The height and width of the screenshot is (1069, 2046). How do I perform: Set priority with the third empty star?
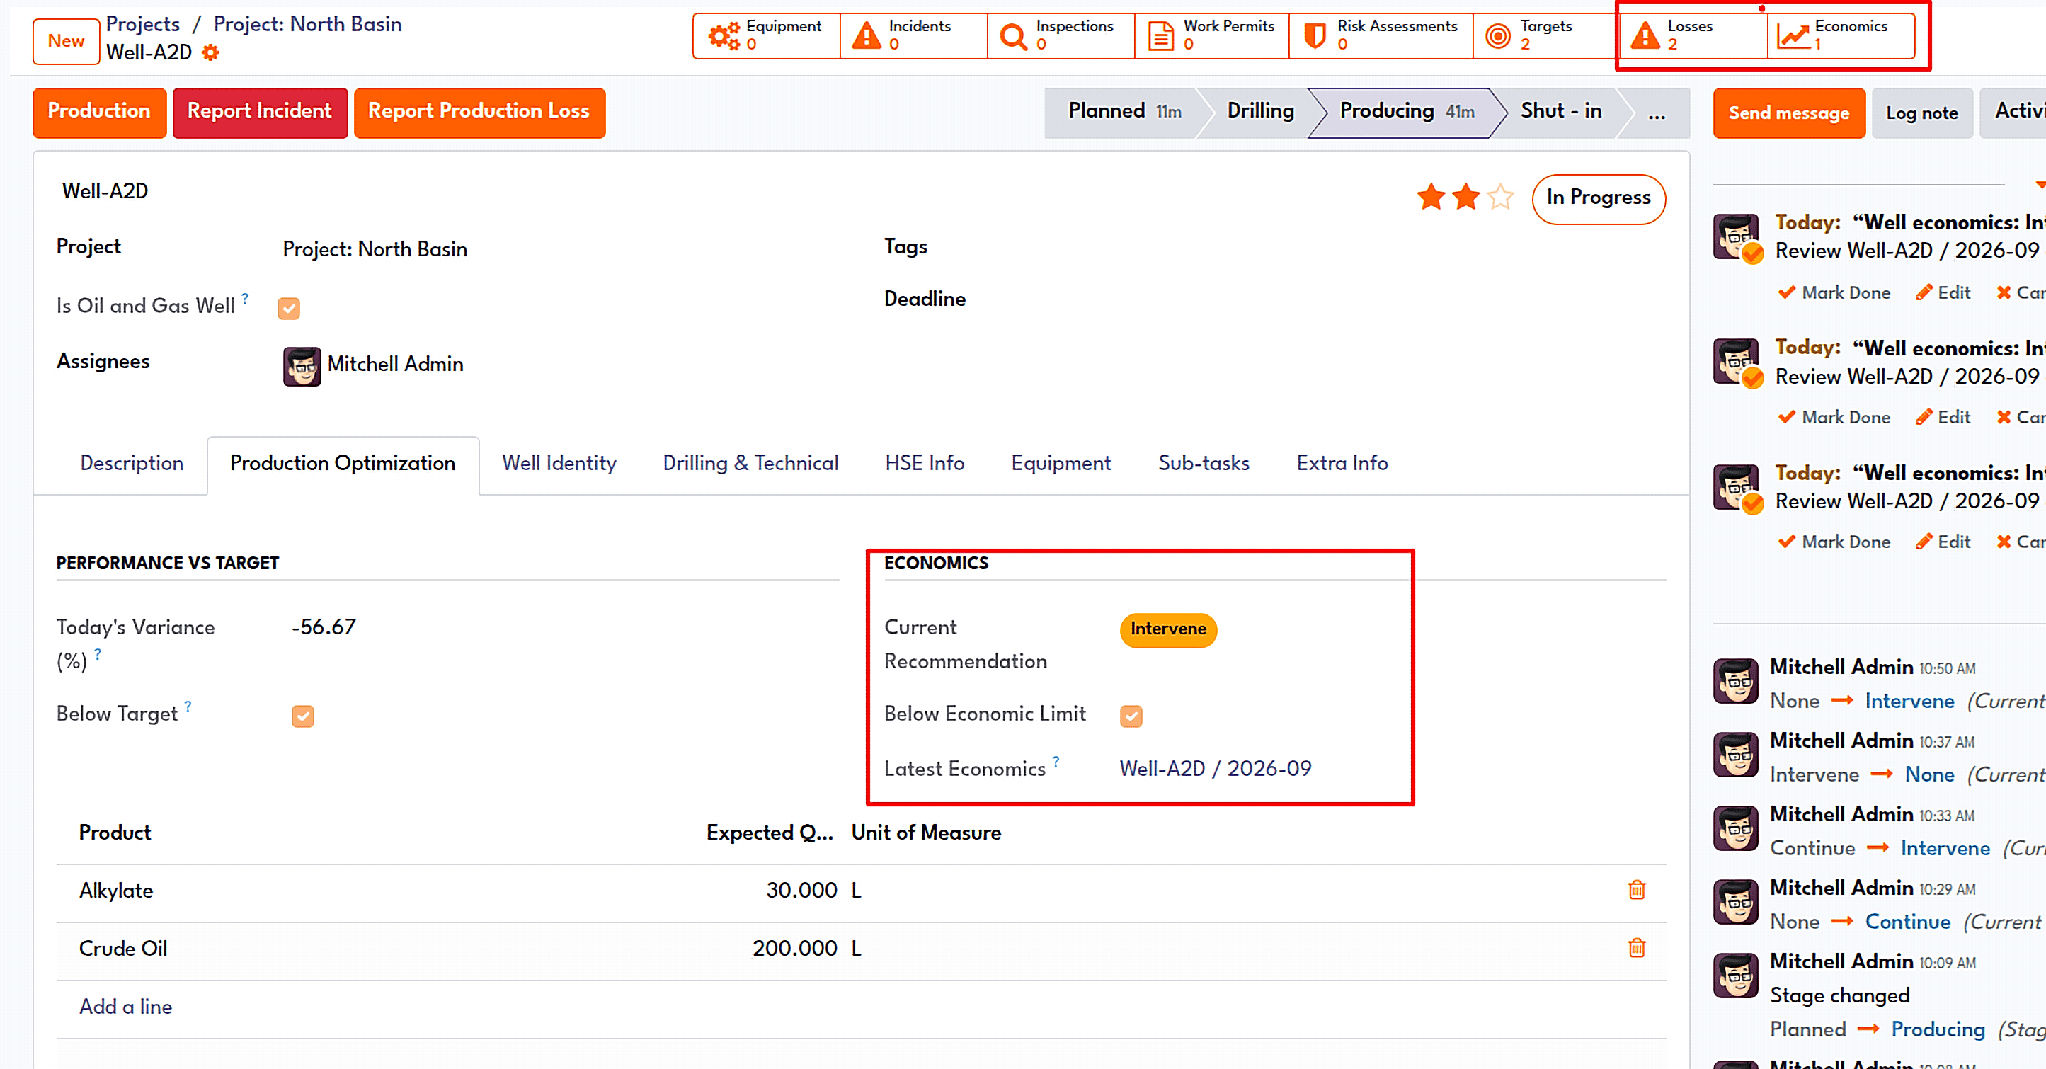tap(1500, 197)
